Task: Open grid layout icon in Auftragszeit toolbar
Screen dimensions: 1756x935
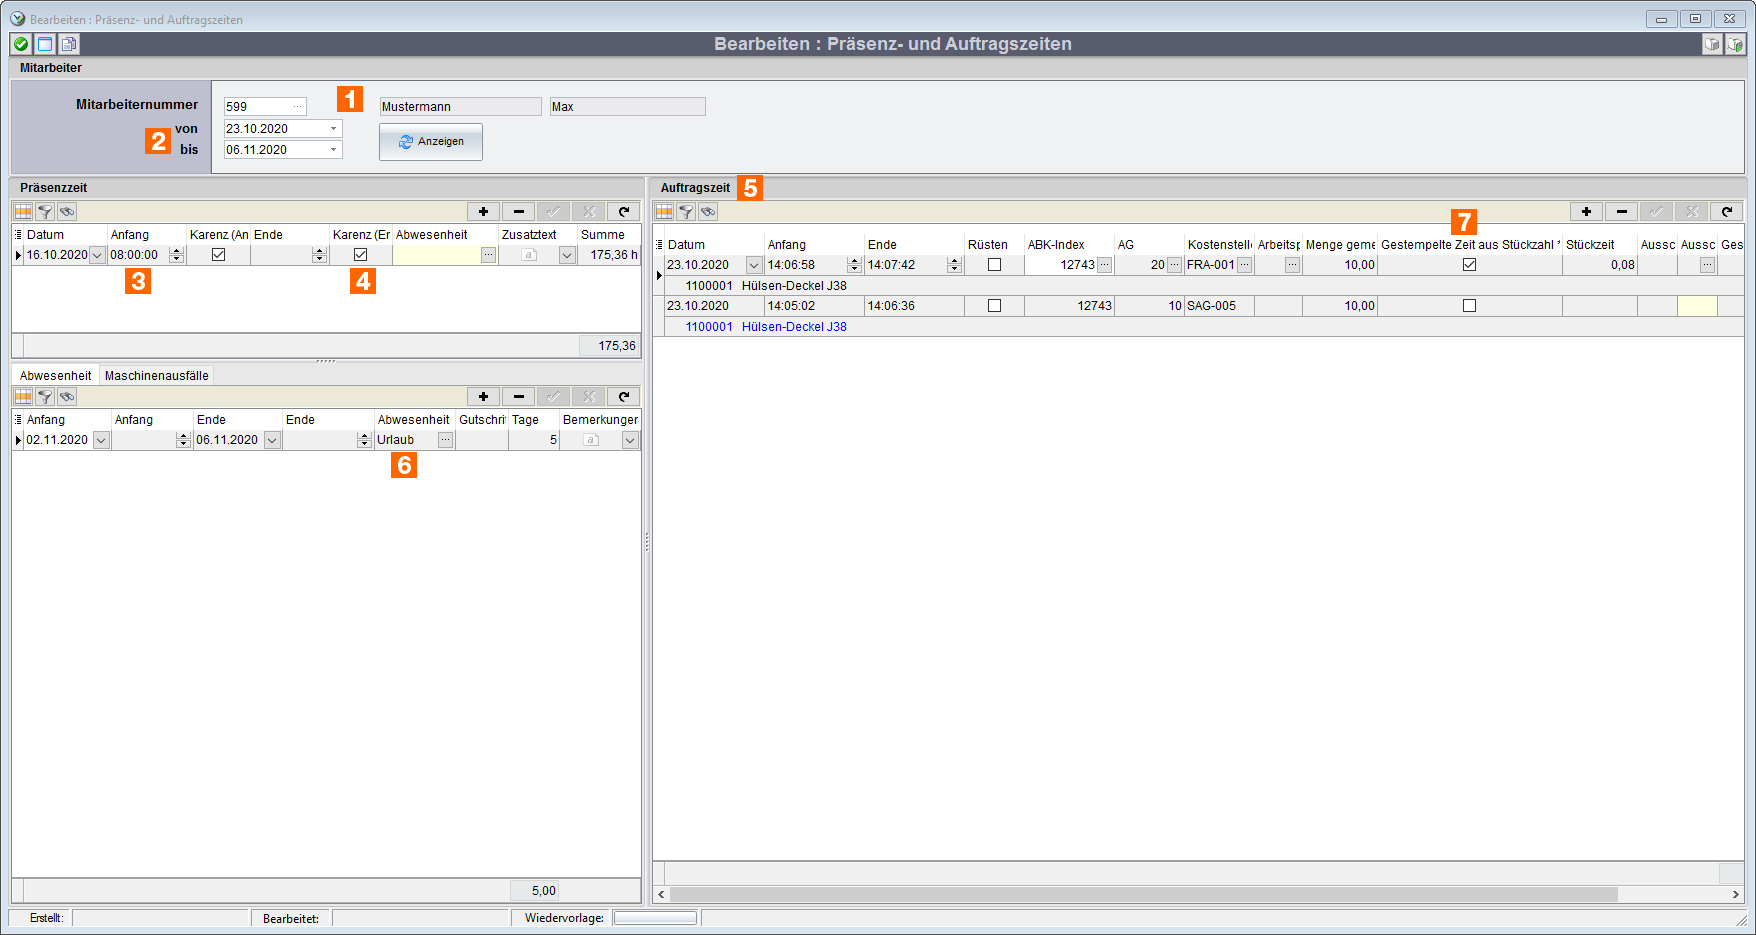Action: click(664, 212)
